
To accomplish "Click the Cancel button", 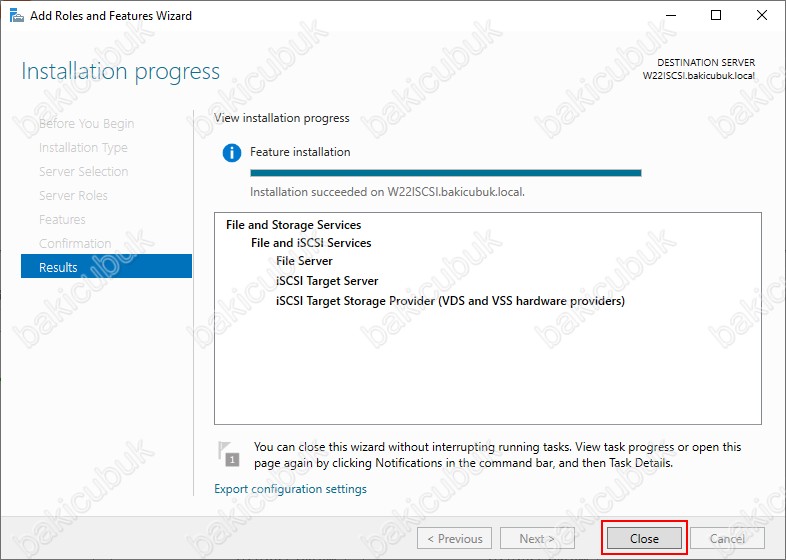I will pos(727,538).
